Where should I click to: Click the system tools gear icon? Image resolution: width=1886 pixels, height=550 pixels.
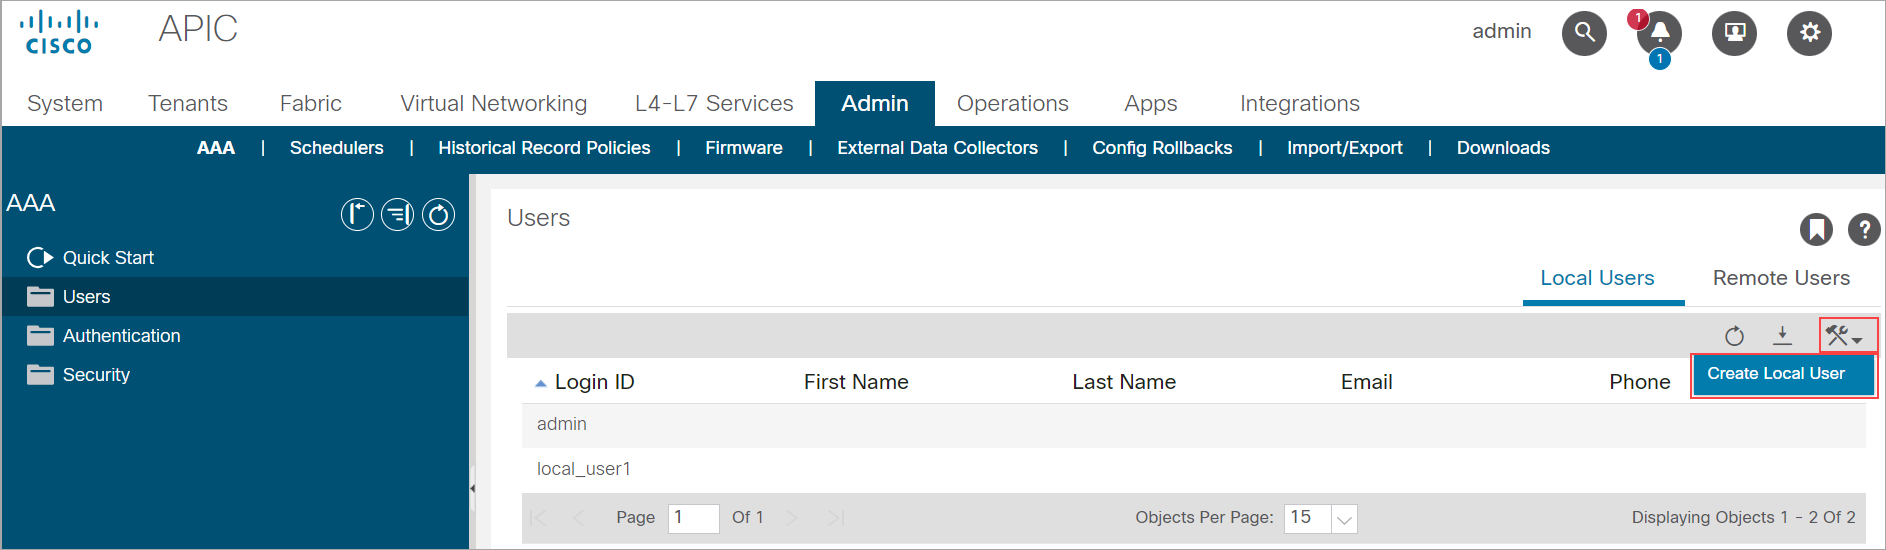pos(1809,33)
